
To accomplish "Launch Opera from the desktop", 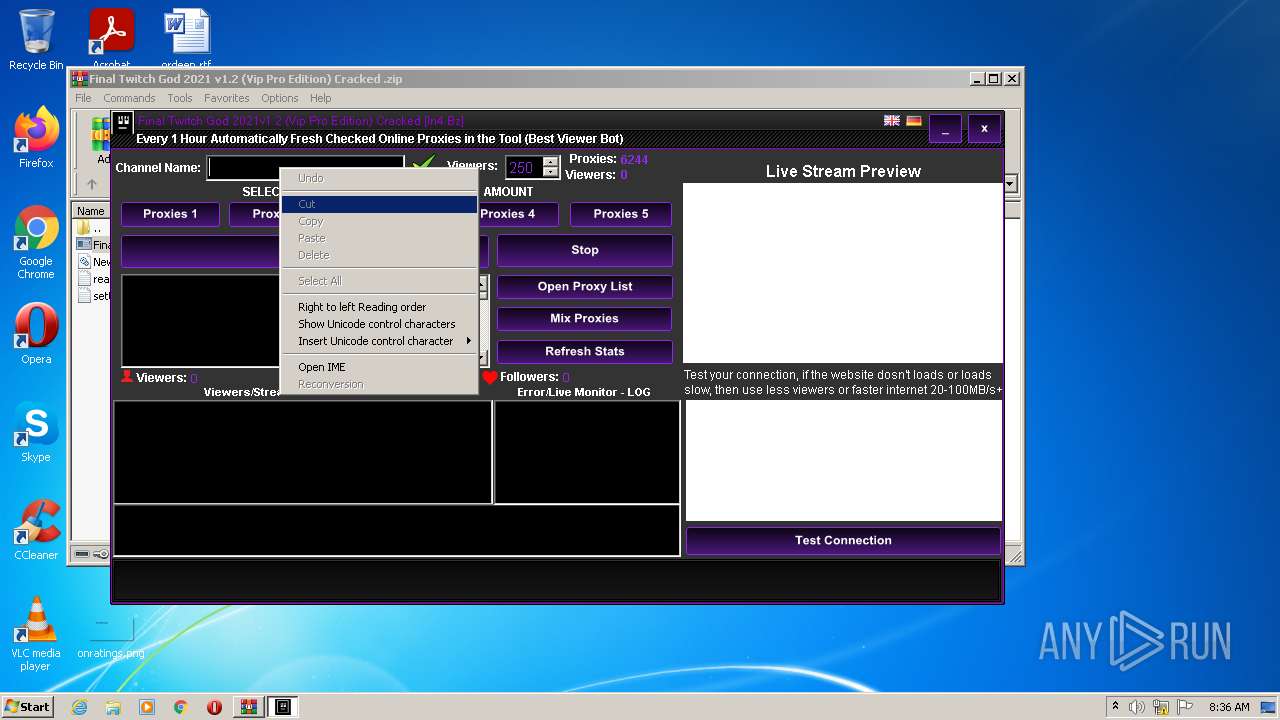I will 36,334.
